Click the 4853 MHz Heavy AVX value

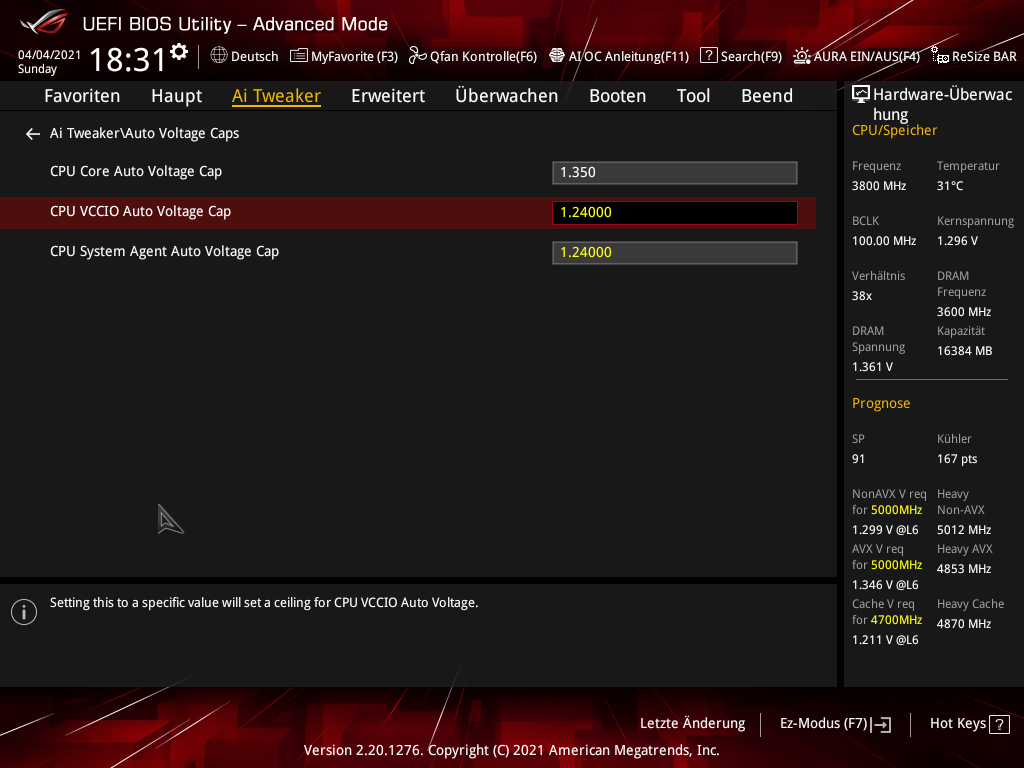pos(964,569)
